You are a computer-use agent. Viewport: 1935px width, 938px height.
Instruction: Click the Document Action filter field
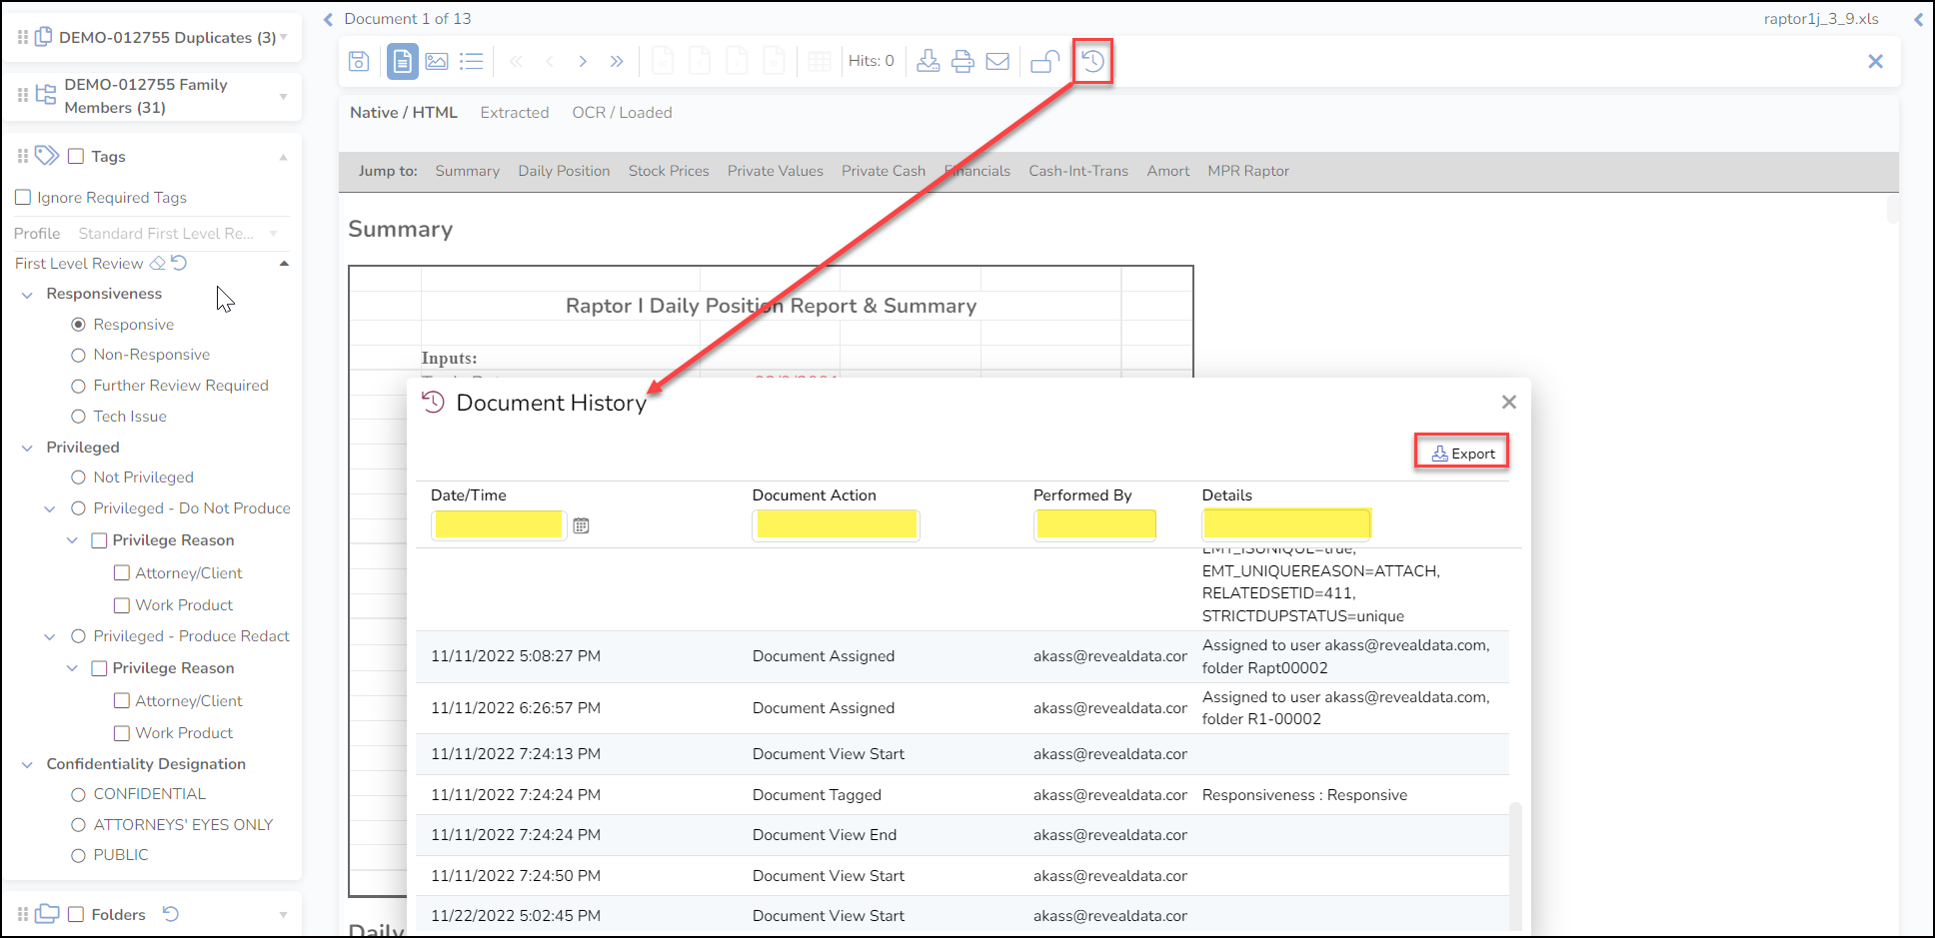(836, 524)
